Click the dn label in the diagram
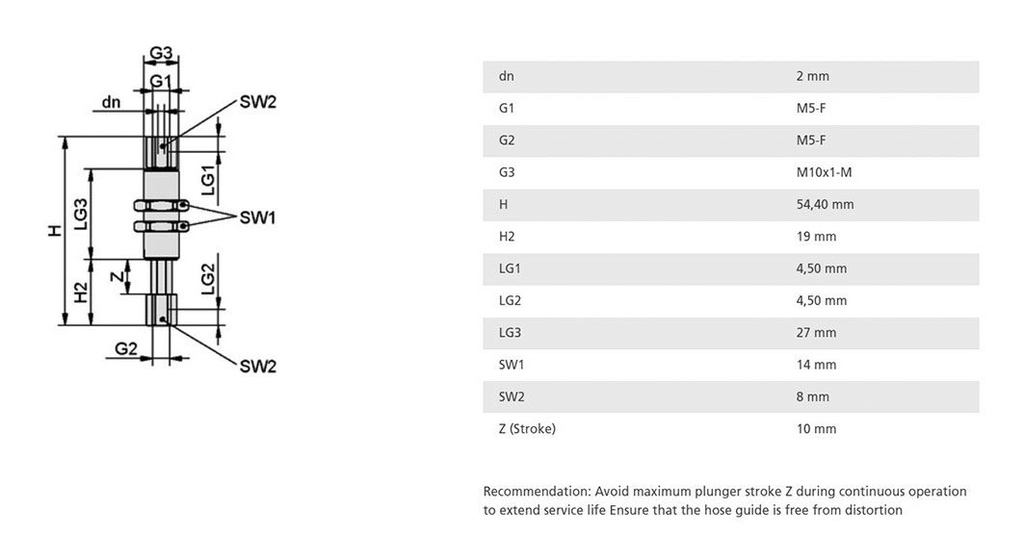Viewport: 1024px width, 560px height. (x=111, y=102)
